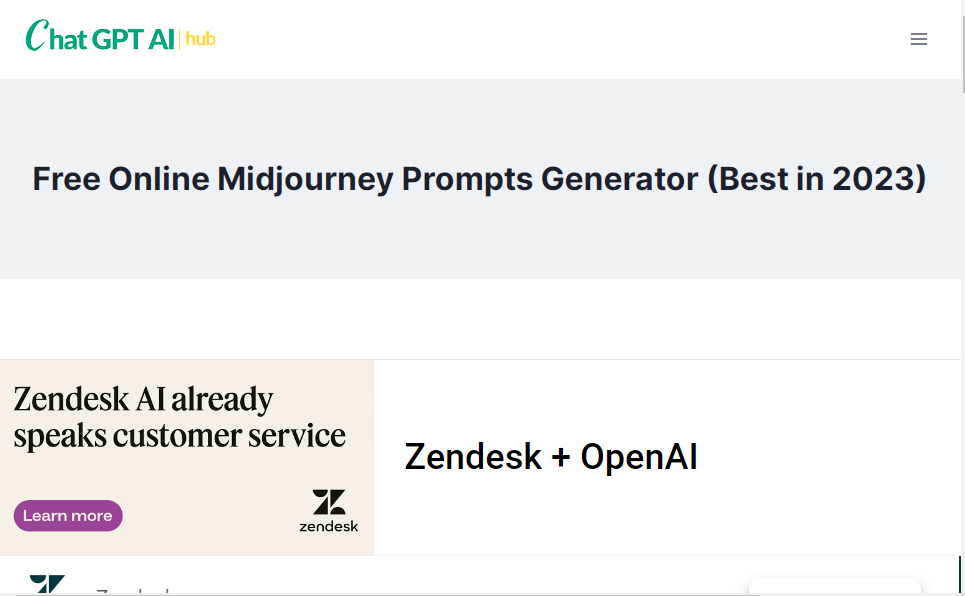Screen dimensions: 965x596
Task: Click '(Best in 2023)' in the page title
Action: tap(817, 179)
